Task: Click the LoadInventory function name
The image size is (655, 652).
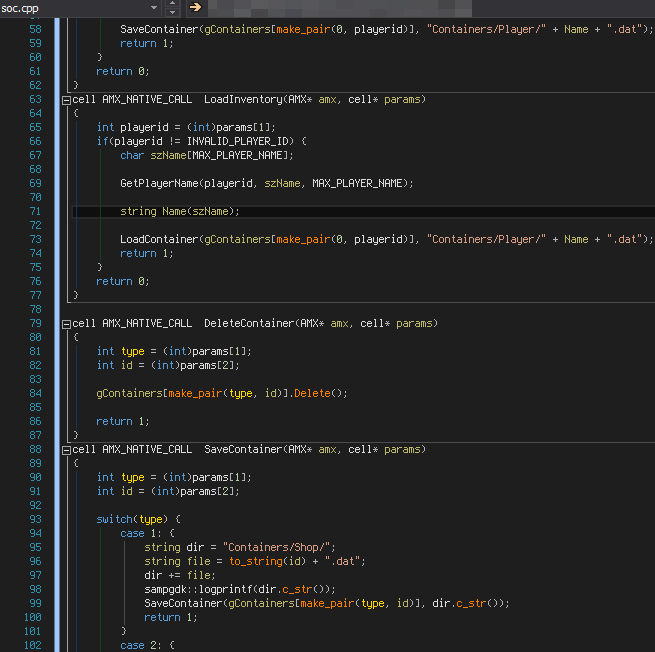Action: [243, 99]
